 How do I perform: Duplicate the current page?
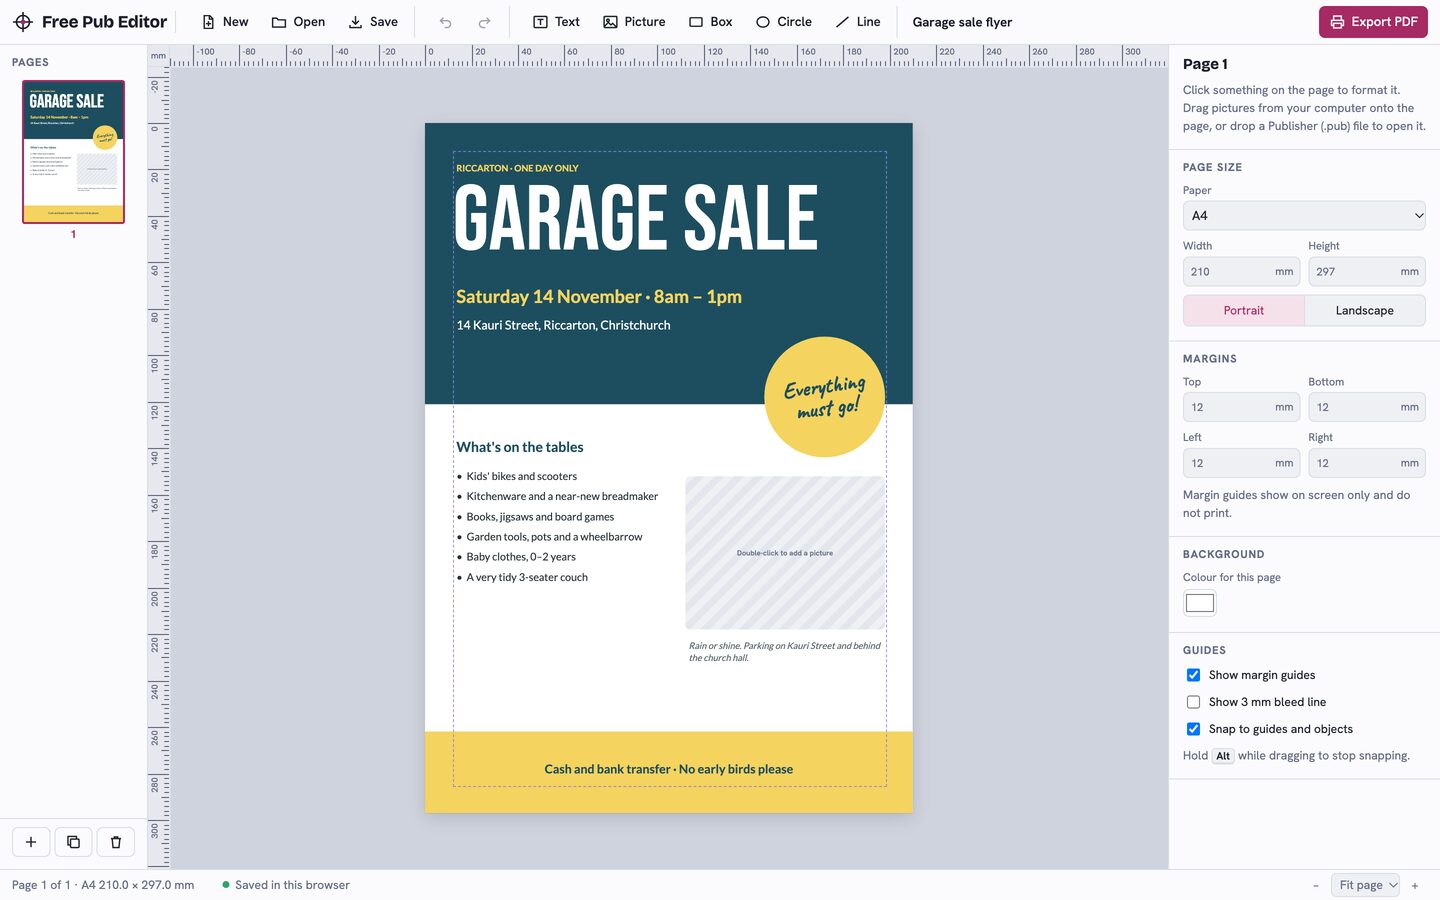pyautogui.click(x=73, y=842)
